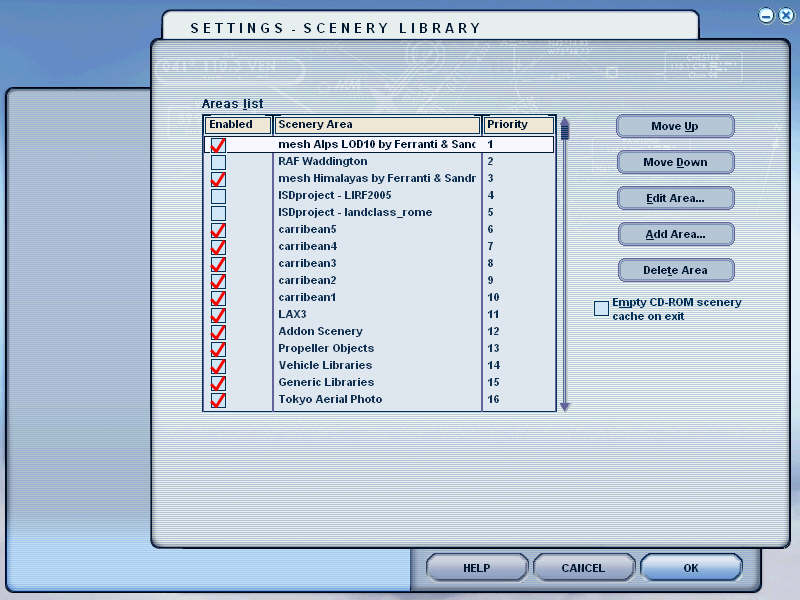Toggle Empty CD-ROM scenery cache on exit
The height and width of the screenshot is (600, 800).
point(601,308)
